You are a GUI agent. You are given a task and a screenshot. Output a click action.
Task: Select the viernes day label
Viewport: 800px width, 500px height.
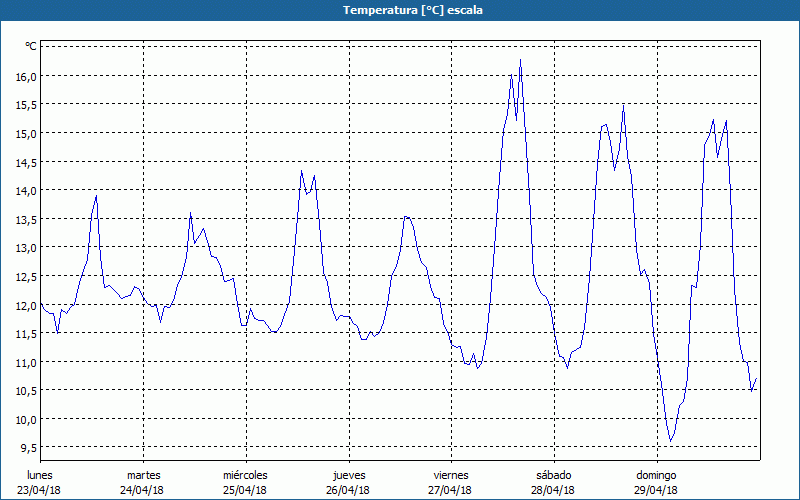click(x=451, y=475)
